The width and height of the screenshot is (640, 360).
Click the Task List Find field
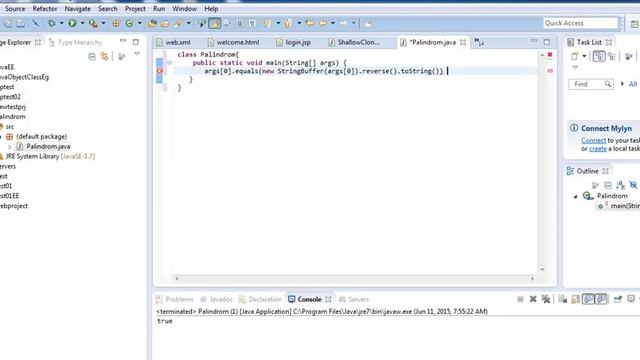pos(591,84)
